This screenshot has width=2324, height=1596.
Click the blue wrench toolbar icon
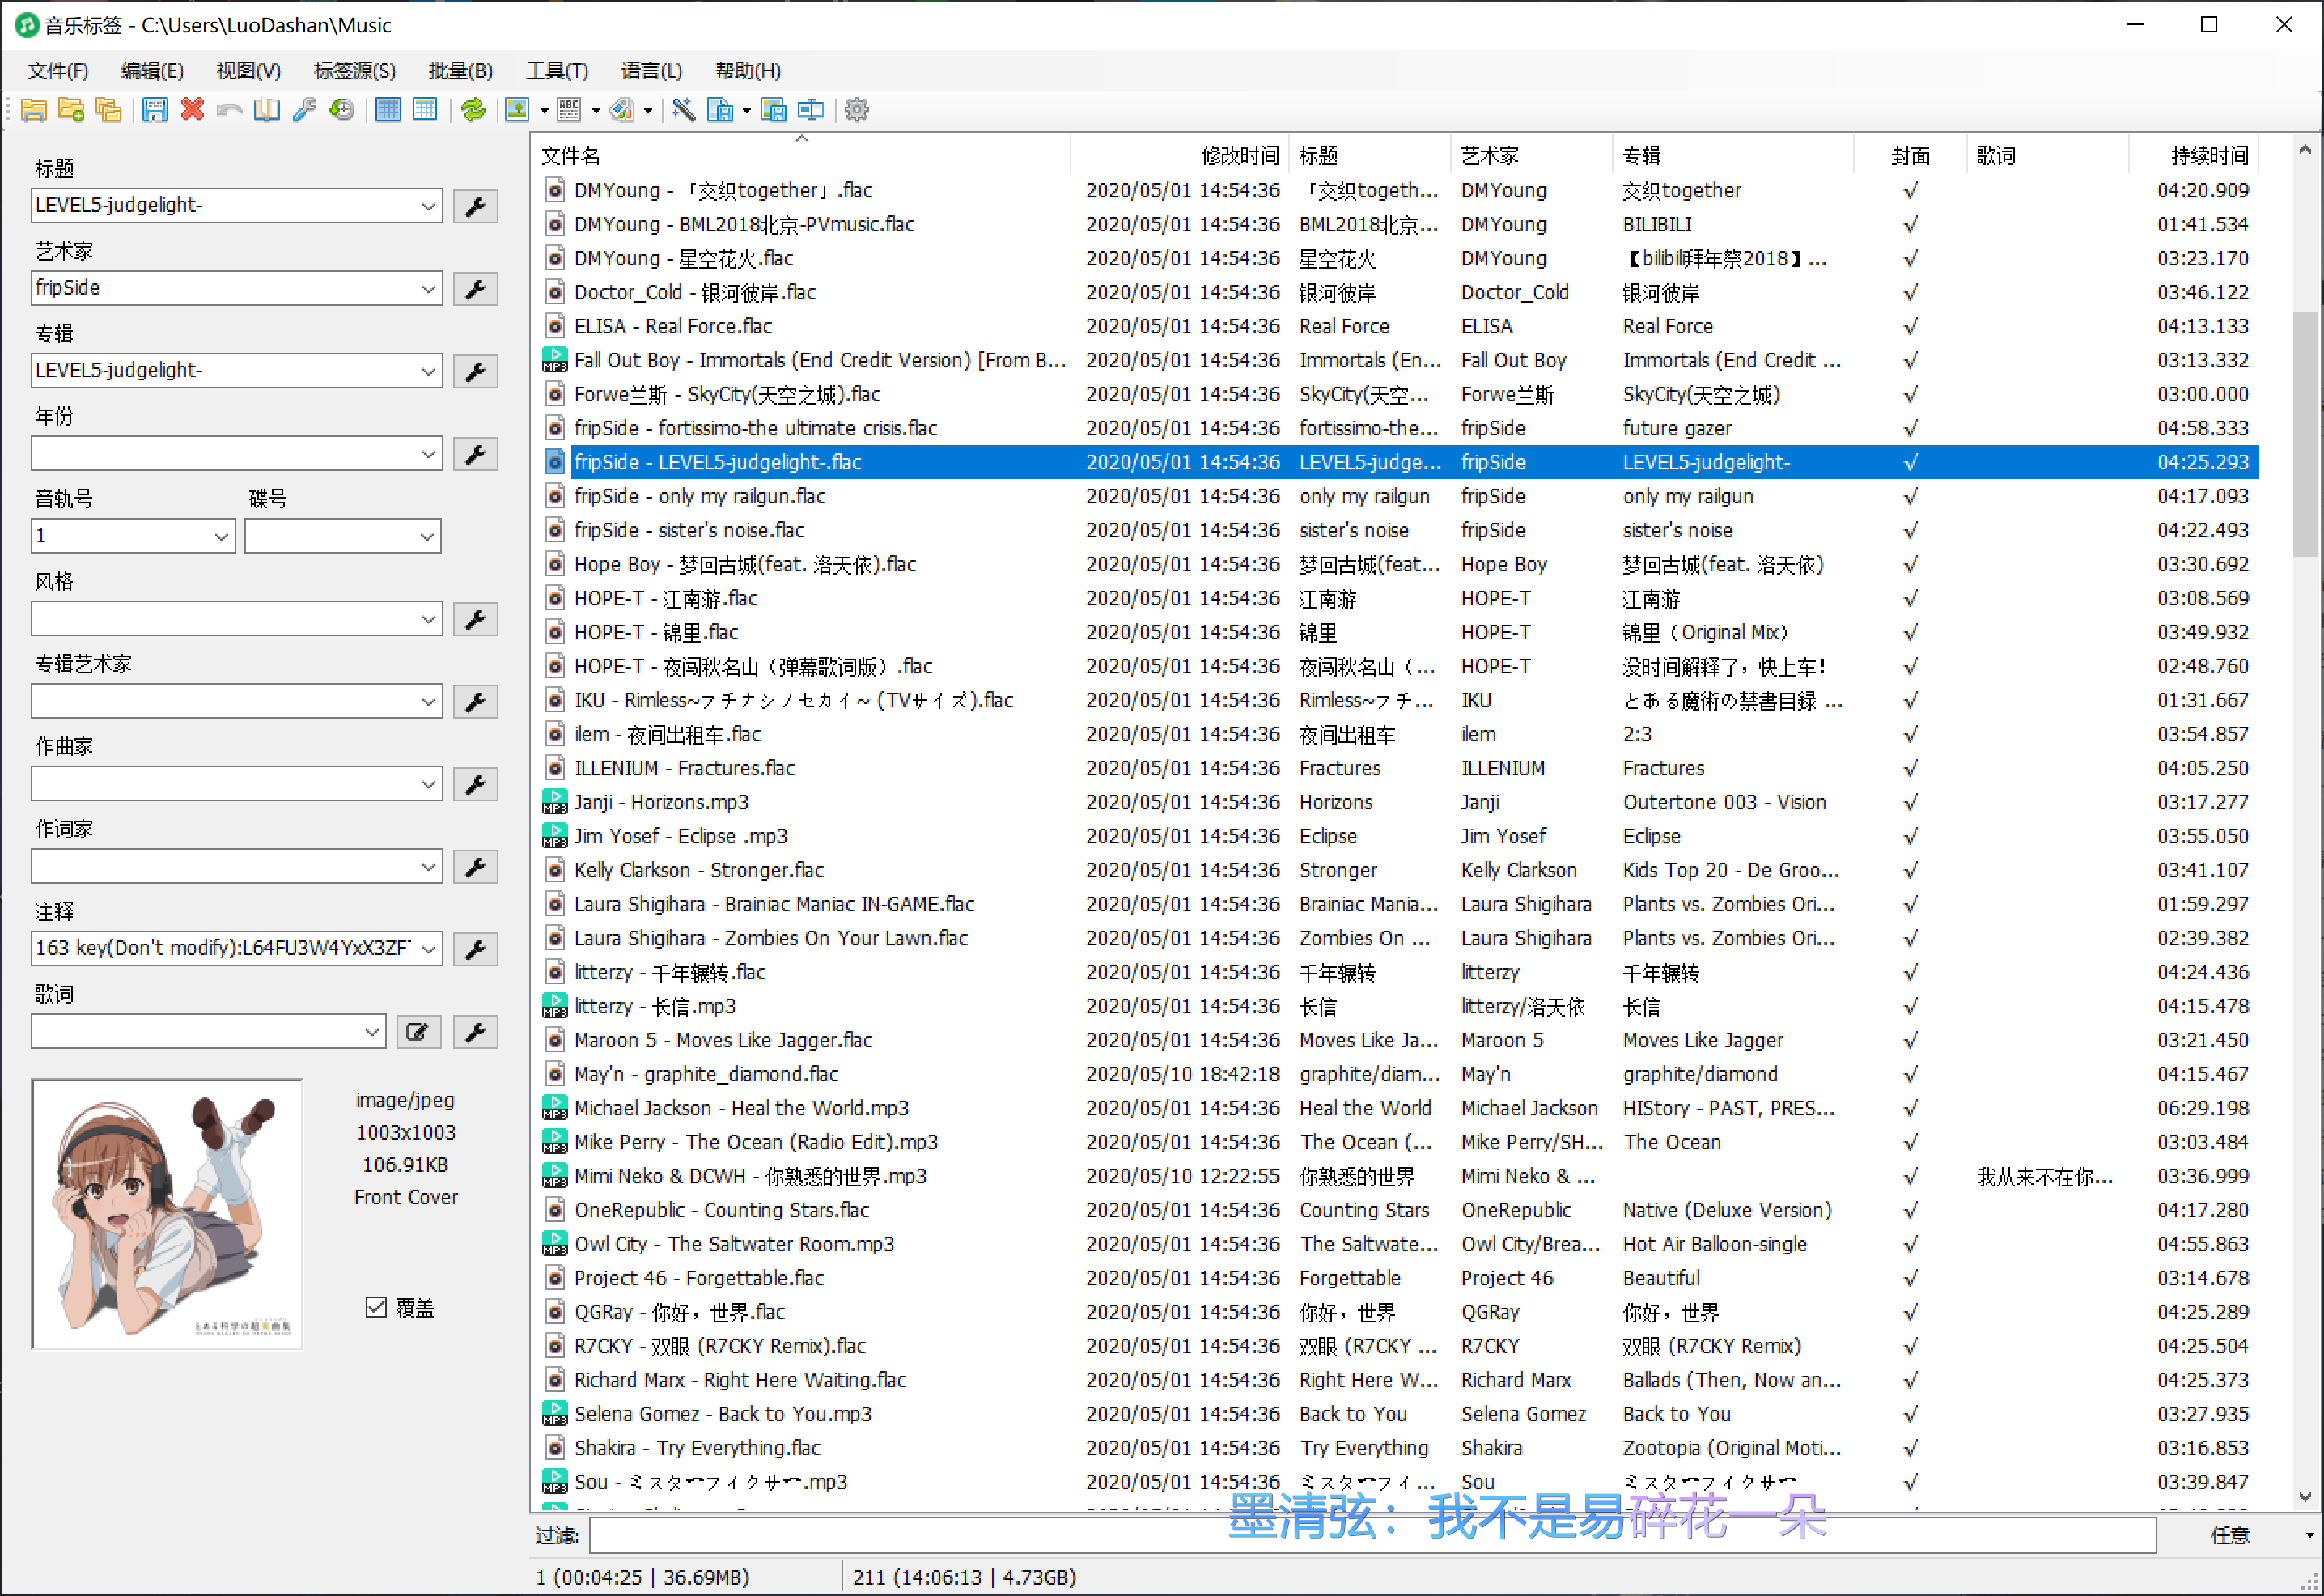click(304, 110)
